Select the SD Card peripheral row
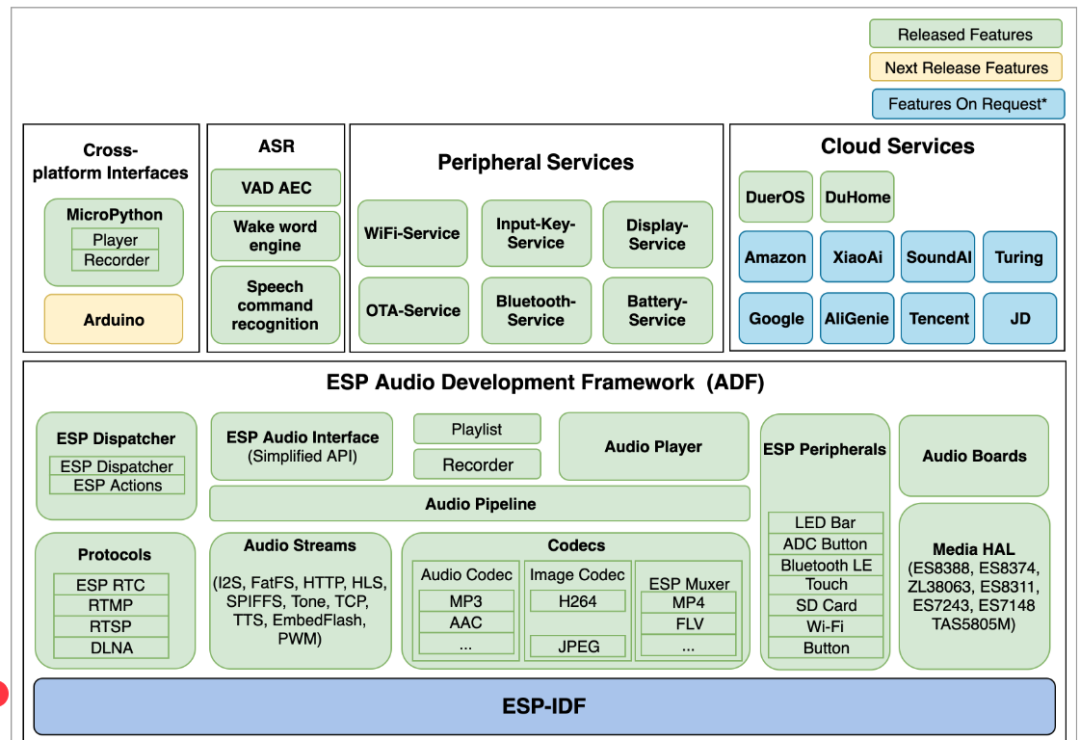This screenshot has height=740, width=1080. 825,606
